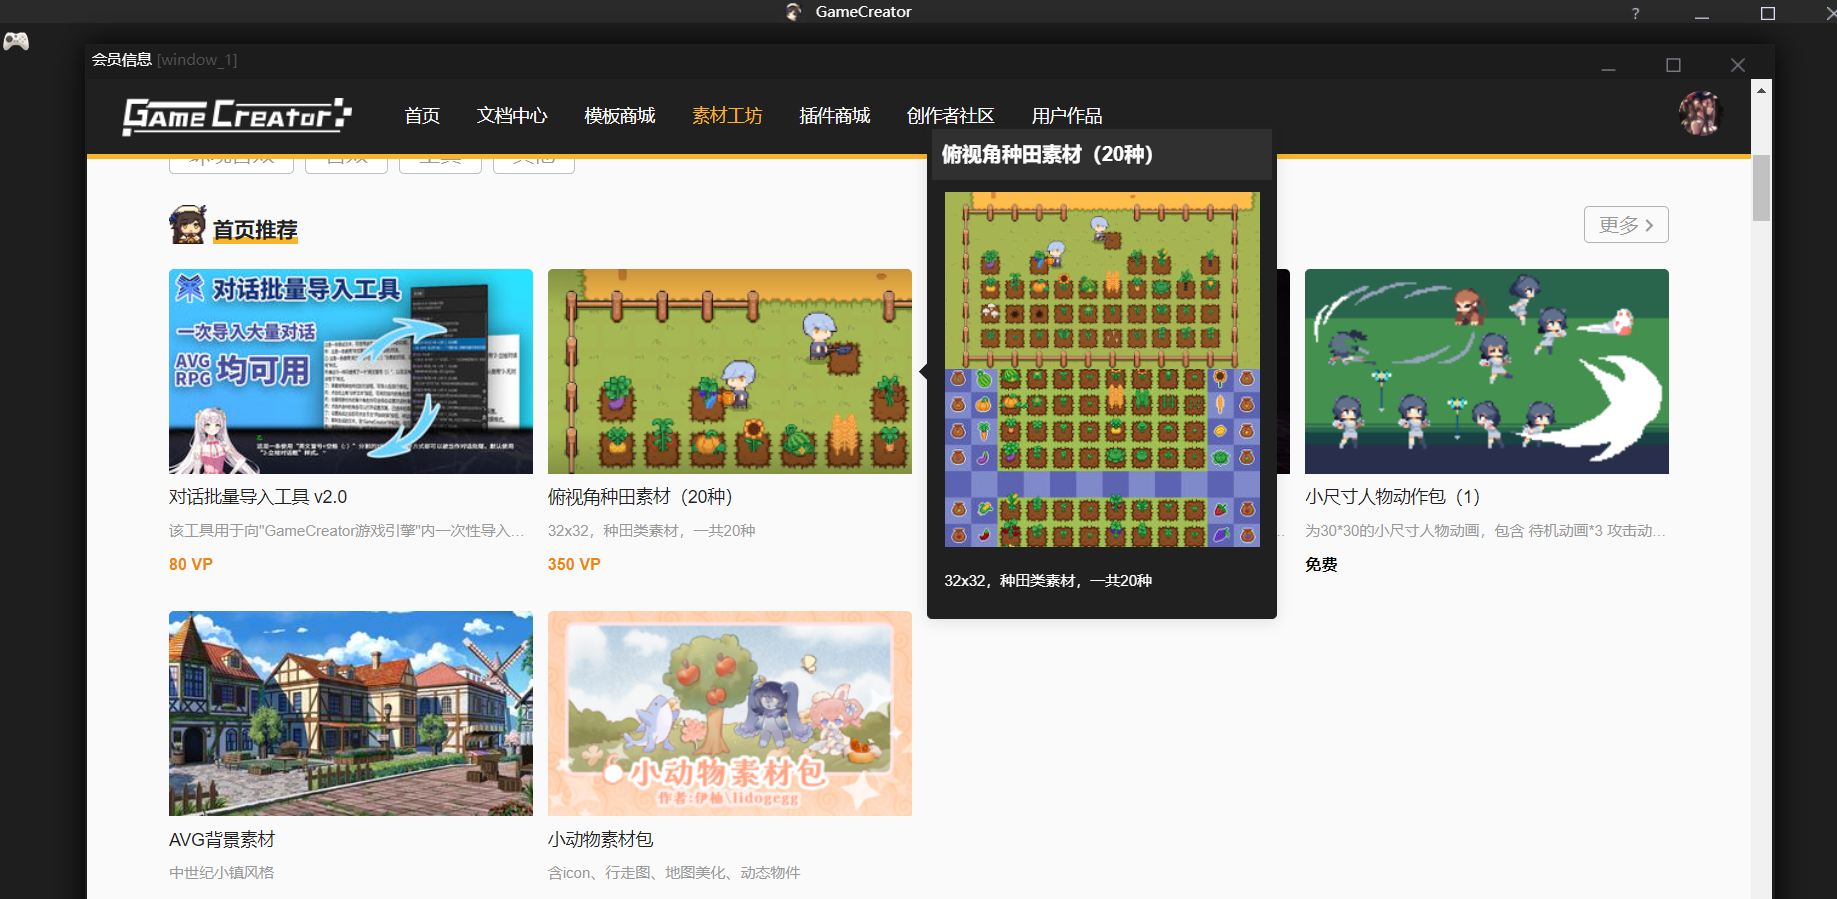Click the 更多 button
This screenshot has height=899, width=1837.
tap(1626, 225)
